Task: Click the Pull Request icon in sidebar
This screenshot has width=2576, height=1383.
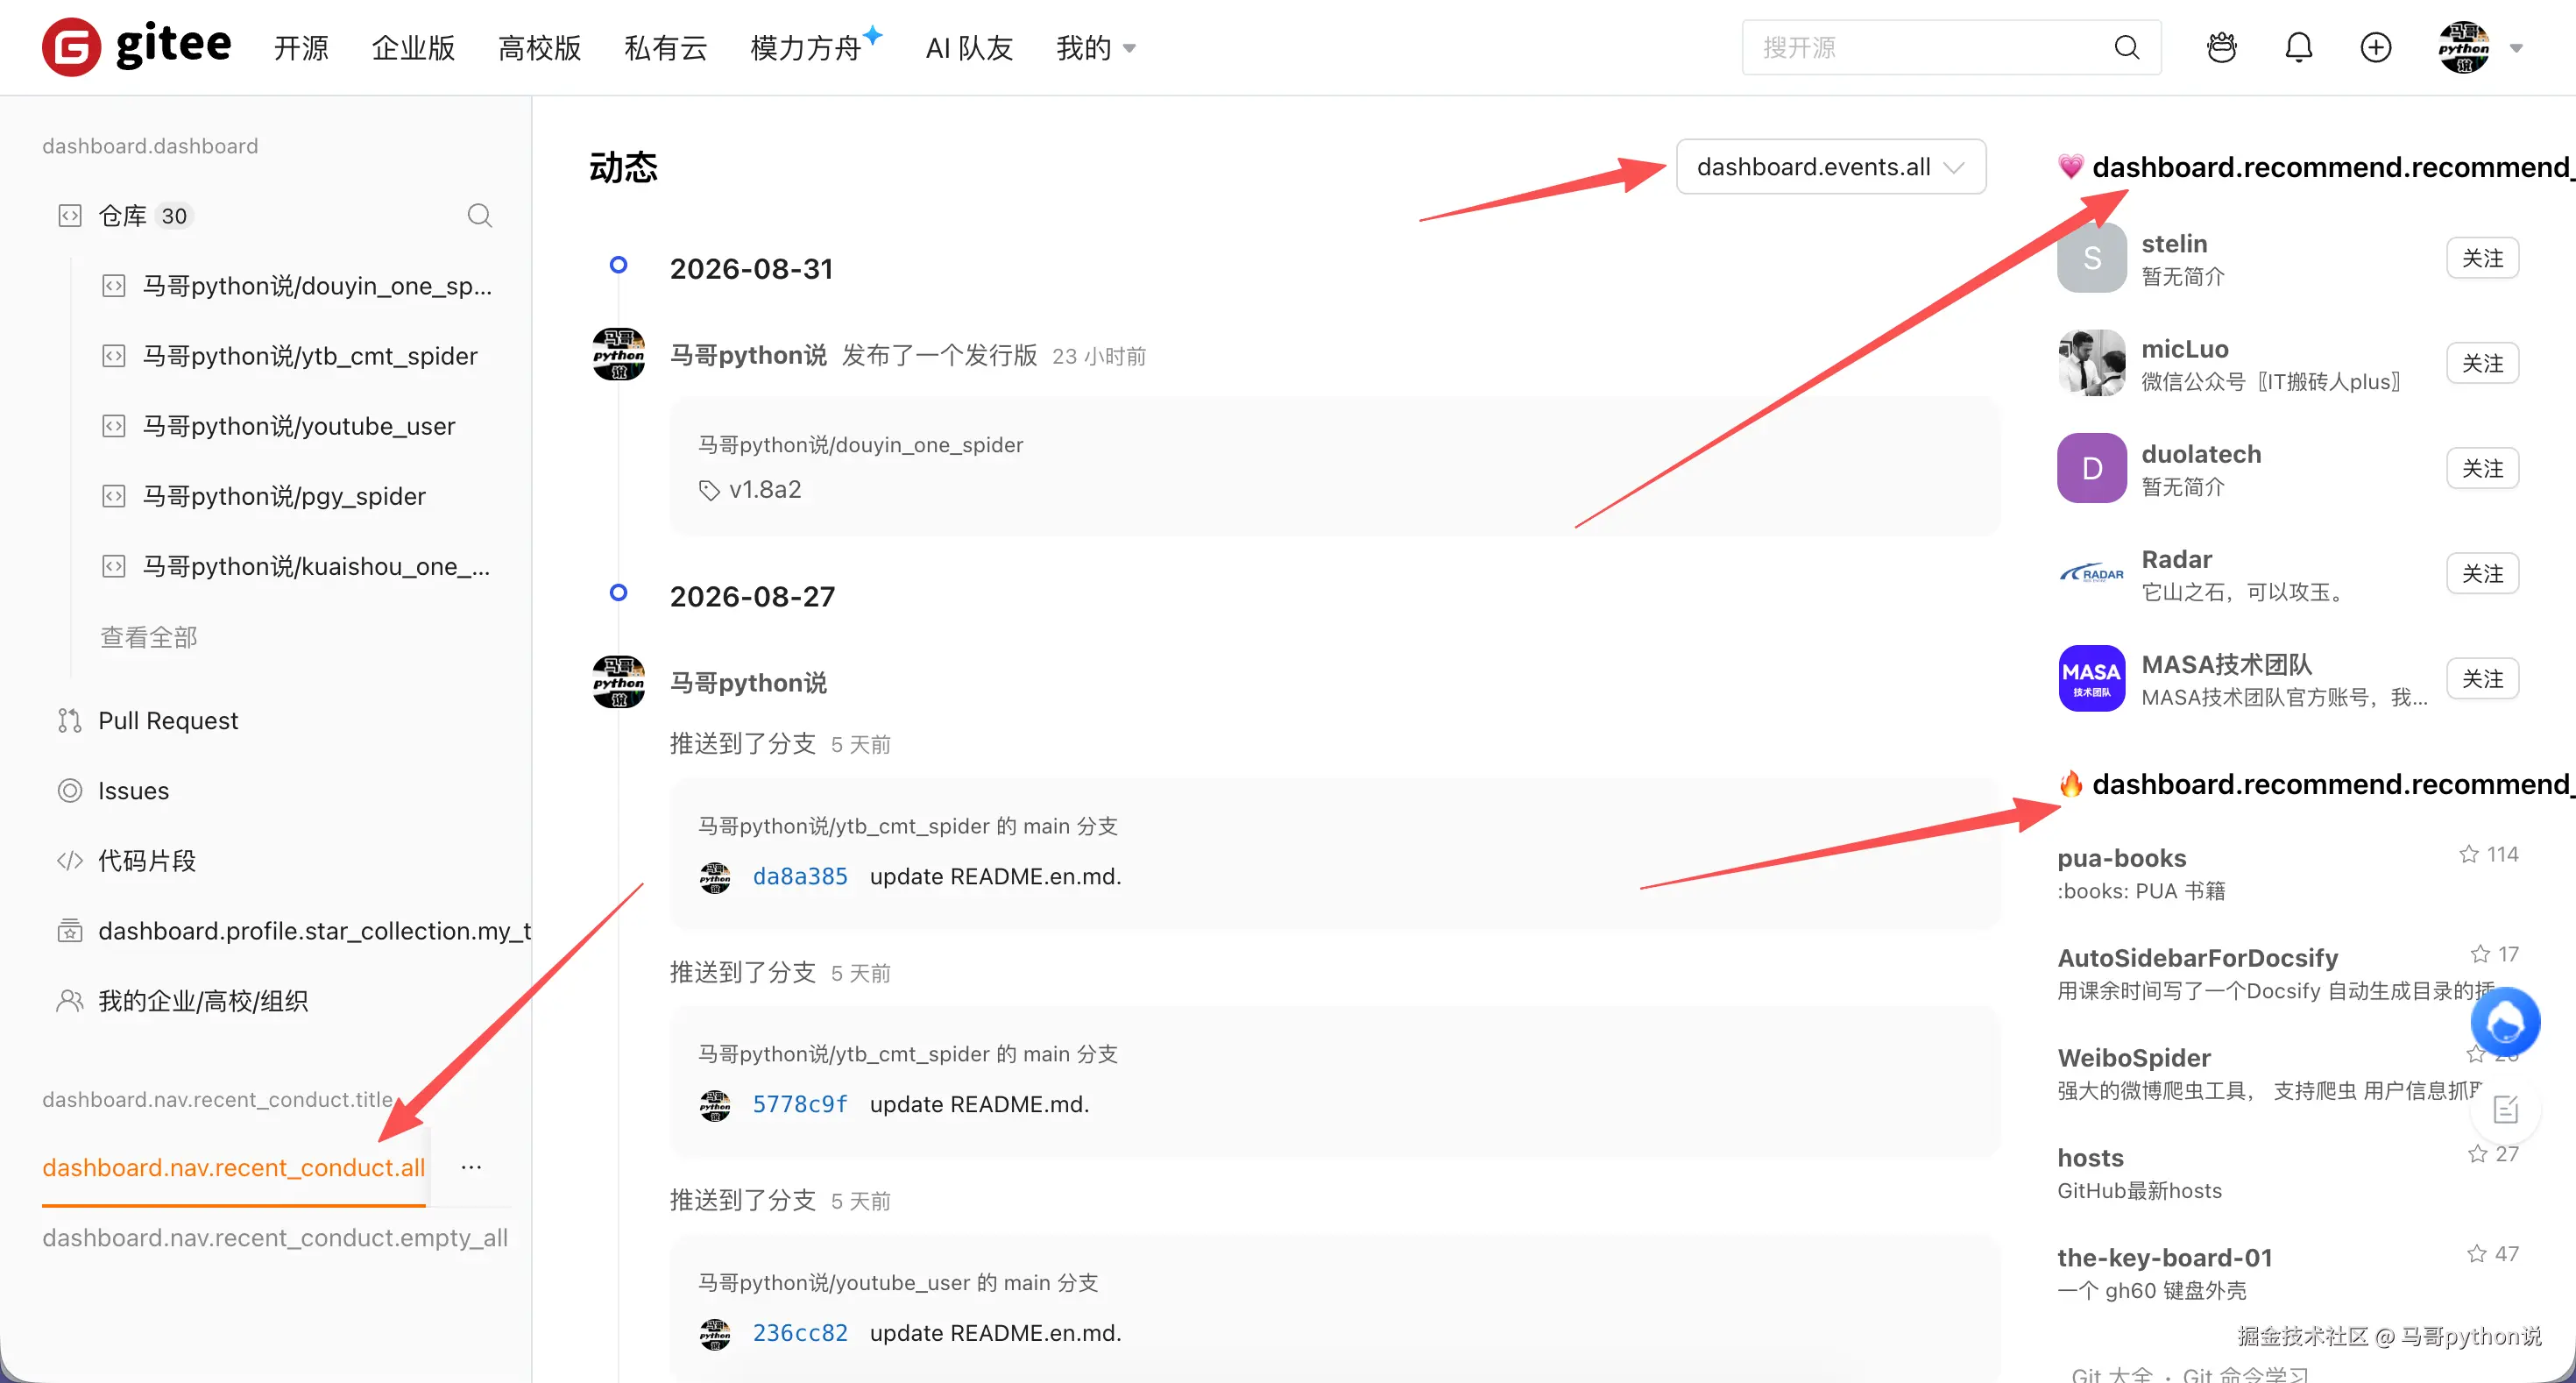Action: pyautogui.click(x=69, y=720)
